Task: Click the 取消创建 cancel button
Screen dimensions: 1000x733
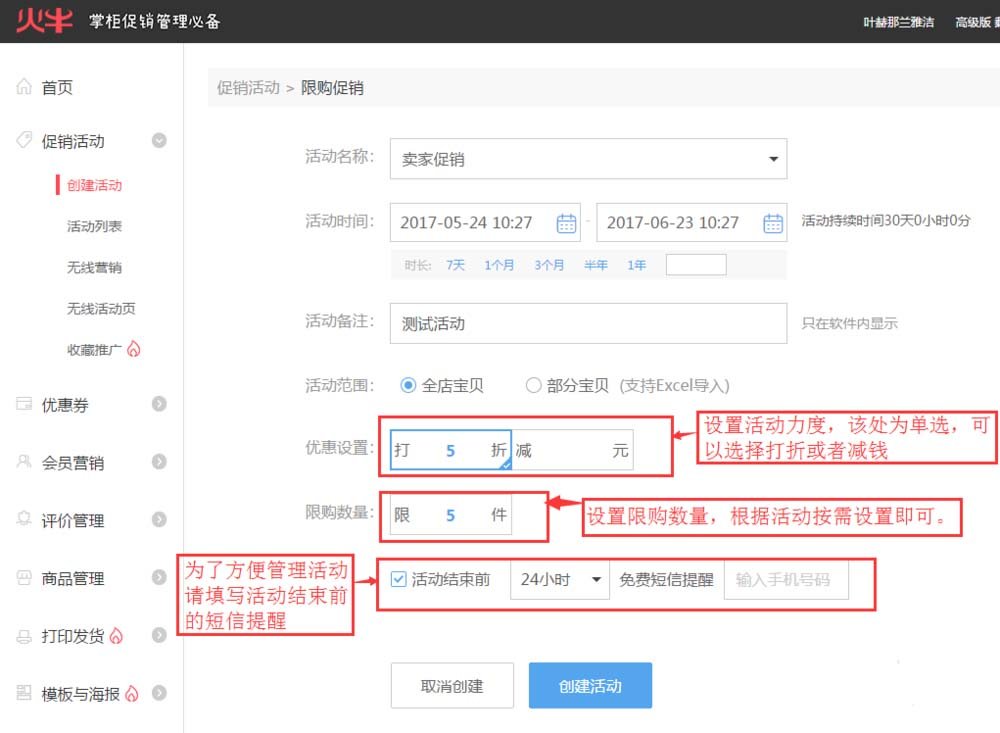Action: point(452,685)
